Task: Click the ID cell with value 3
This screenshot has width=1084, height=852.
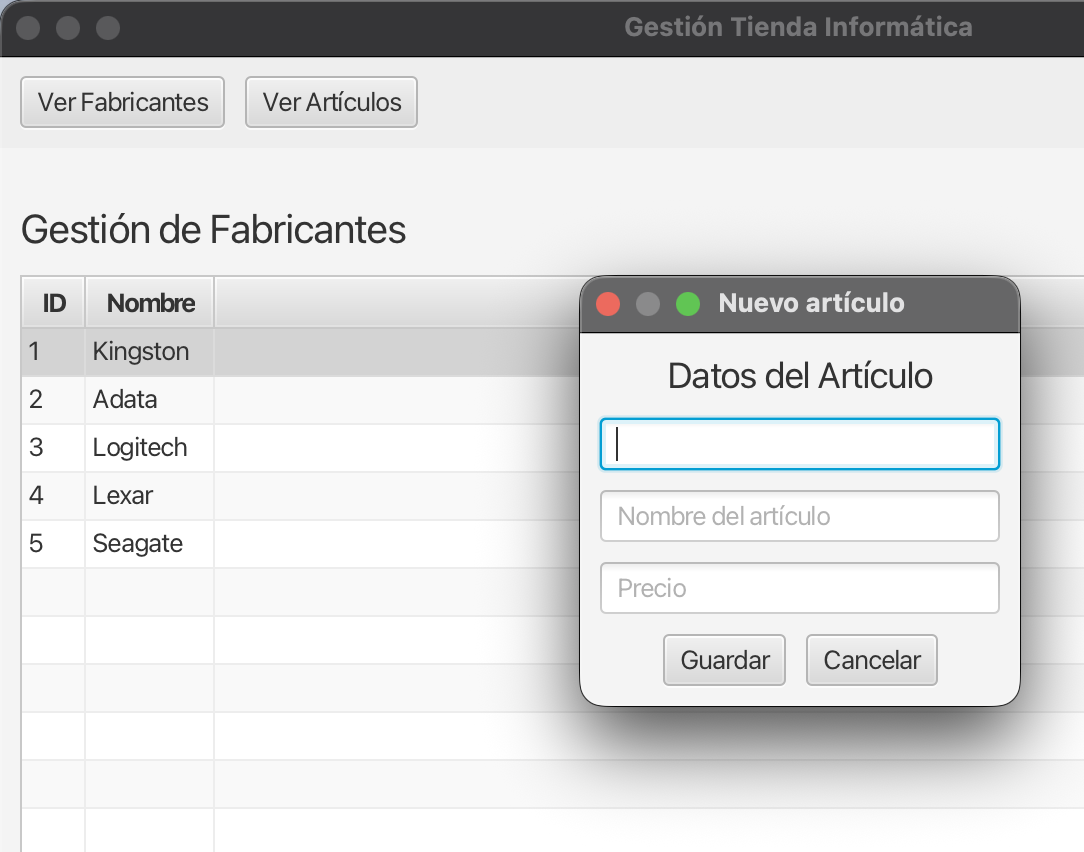Action: click(53, 447)
